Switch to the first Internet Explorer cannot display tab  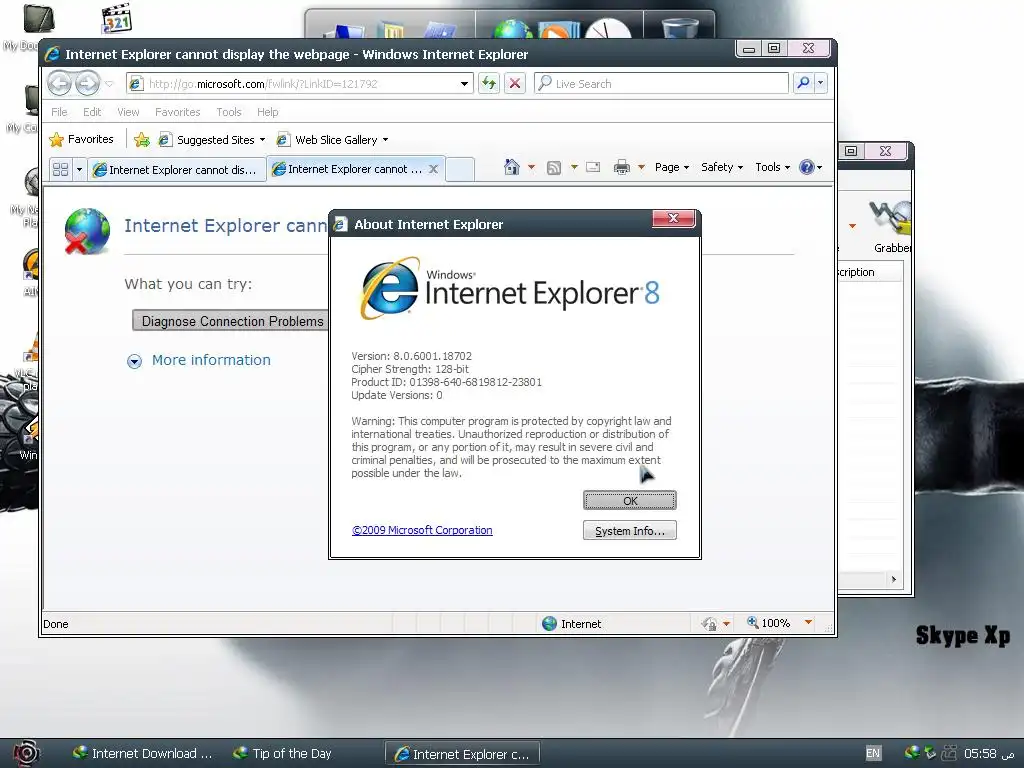tap(177, 170)
